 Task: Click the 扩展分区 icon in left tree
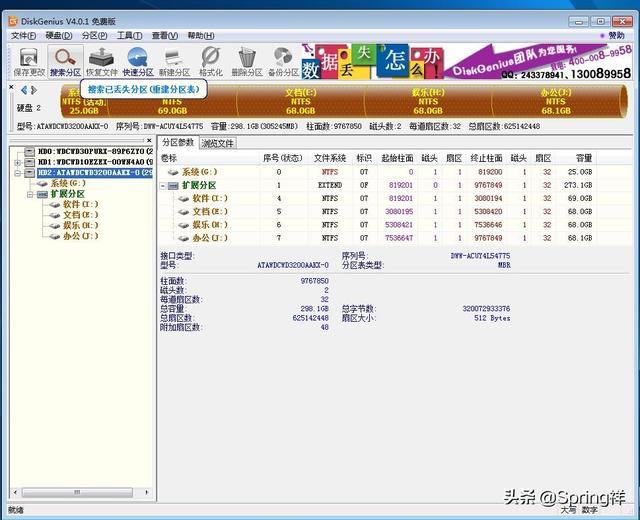[x=42, y=194]
